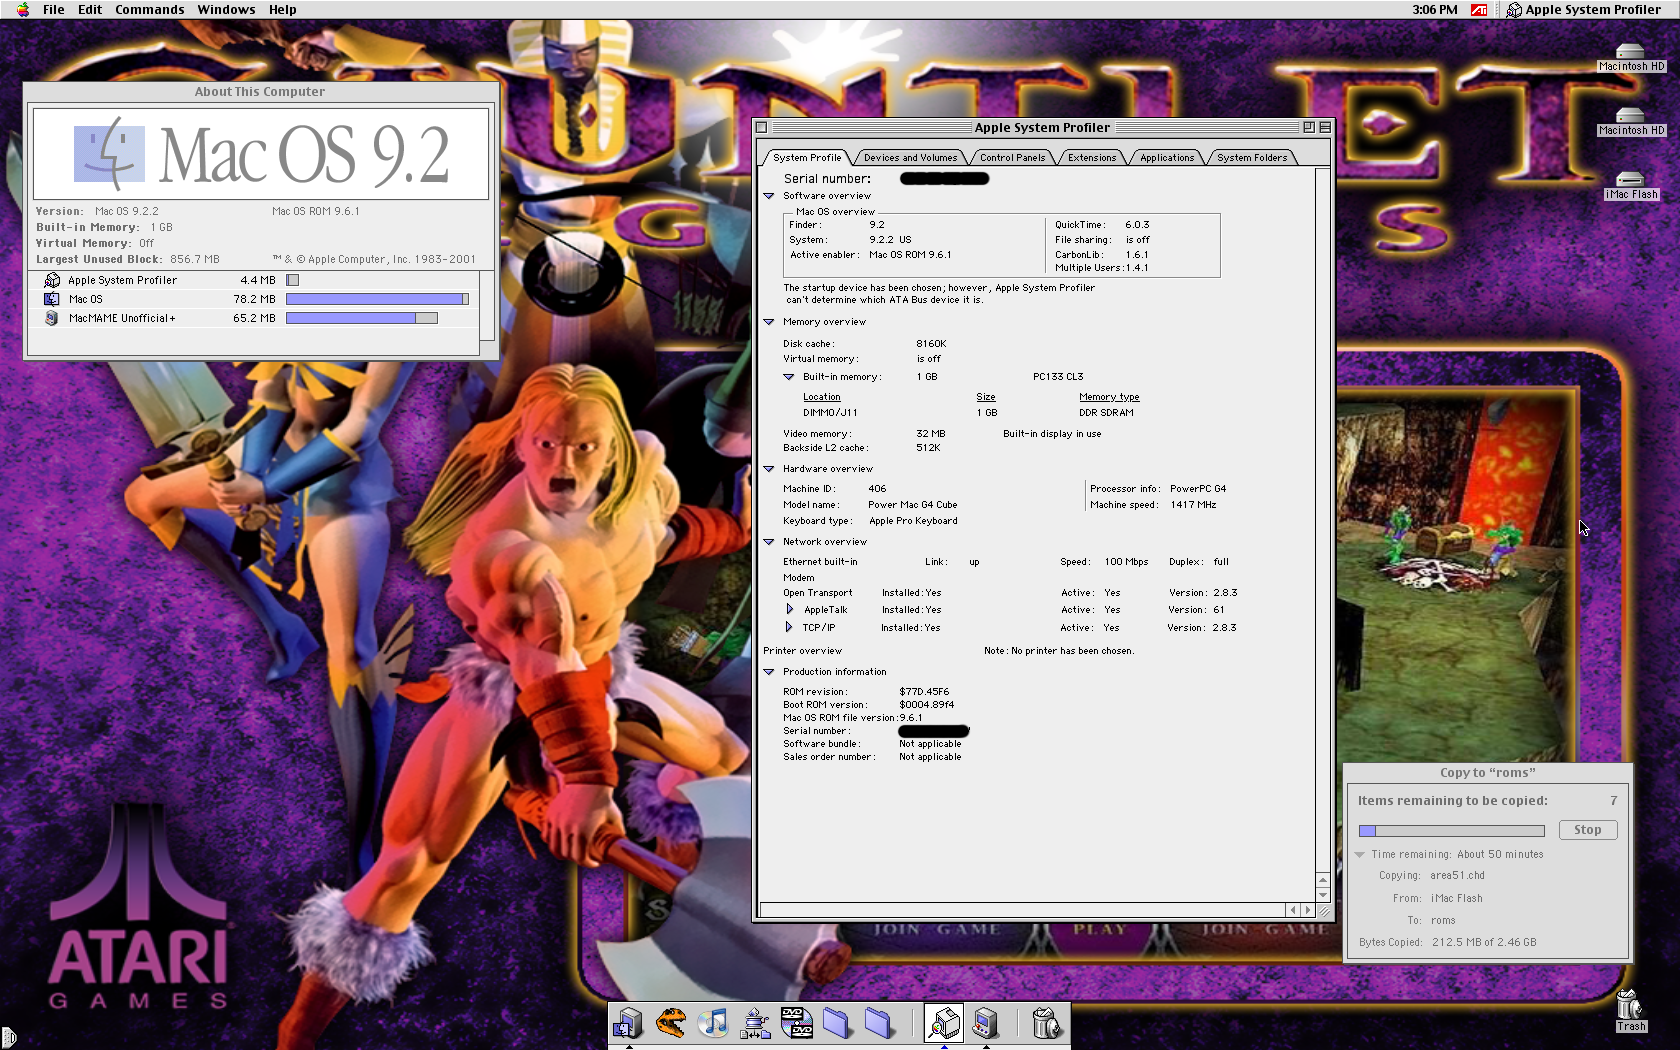
Task: Click the Printer overview label
Action: click(802, 651)
